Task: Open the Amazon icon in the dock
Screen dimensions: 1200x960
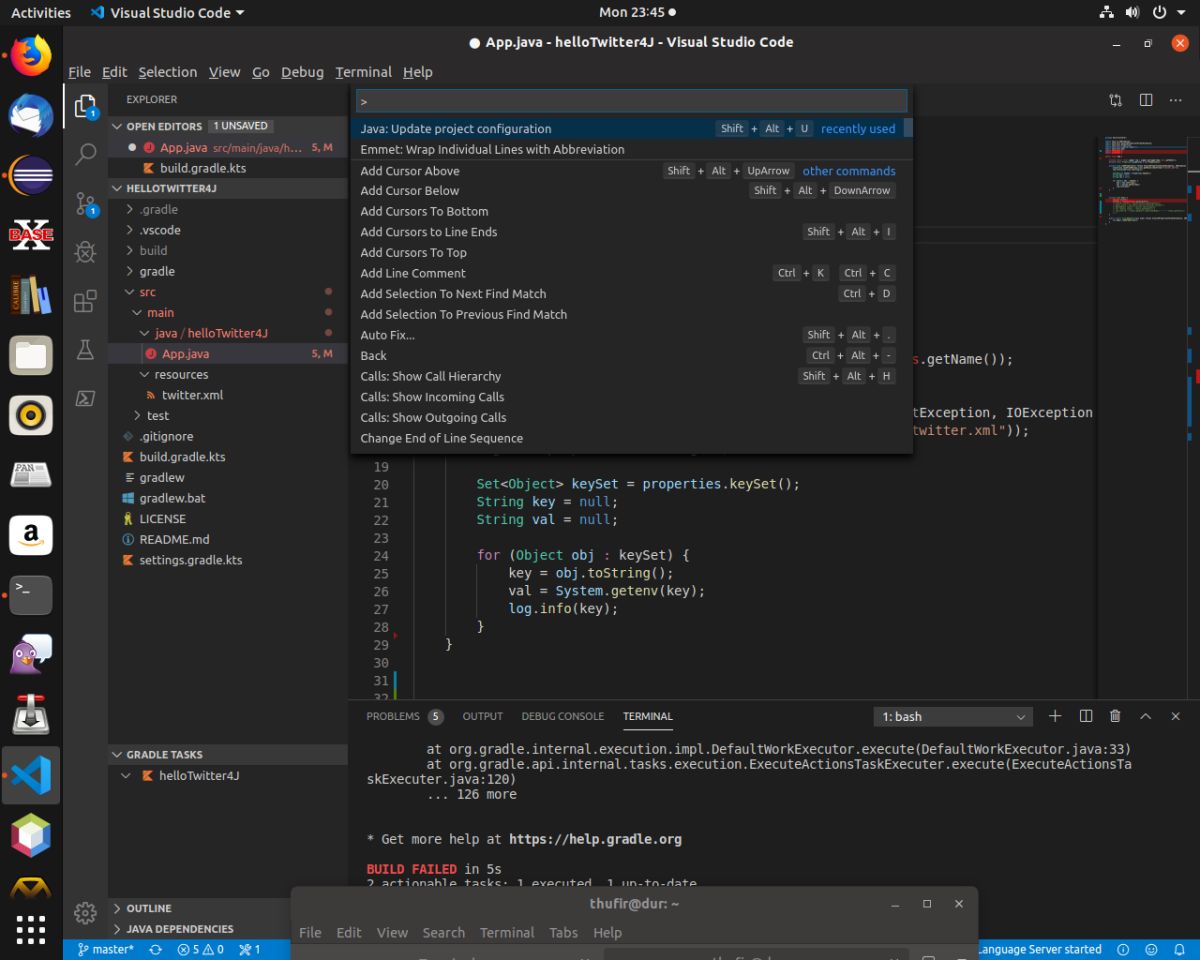Action: tap(31, 535)
